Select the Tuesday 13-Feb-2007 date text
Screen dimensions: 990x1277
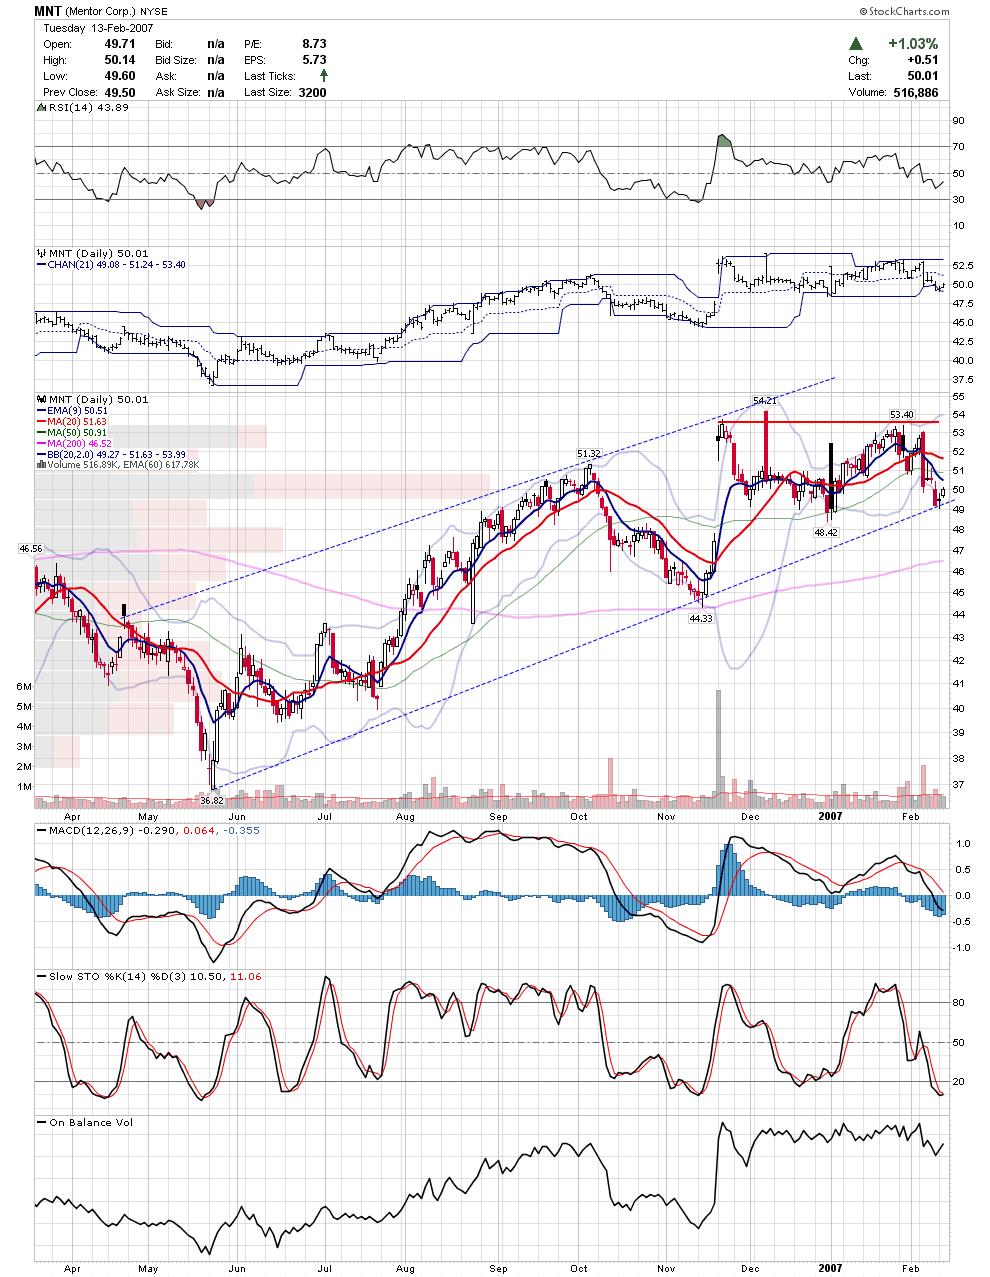[x=96, y=28]
